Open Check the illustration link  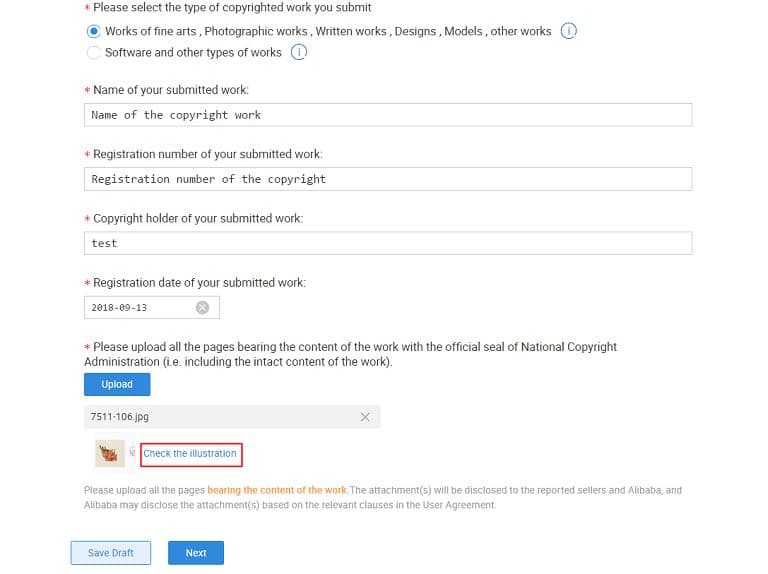(190, 454)
